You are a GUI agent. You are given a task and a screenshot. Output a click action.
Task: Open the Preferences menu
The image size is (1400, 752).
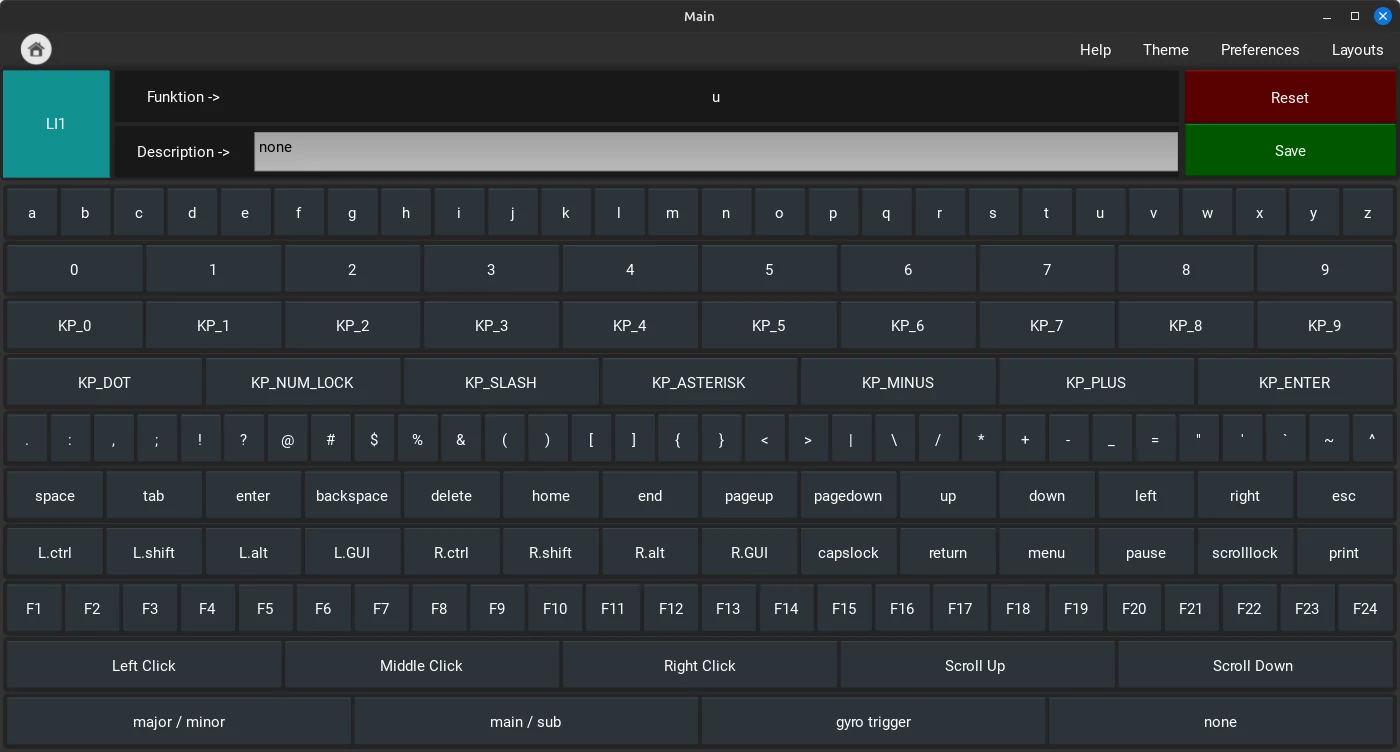[1260, 49]
